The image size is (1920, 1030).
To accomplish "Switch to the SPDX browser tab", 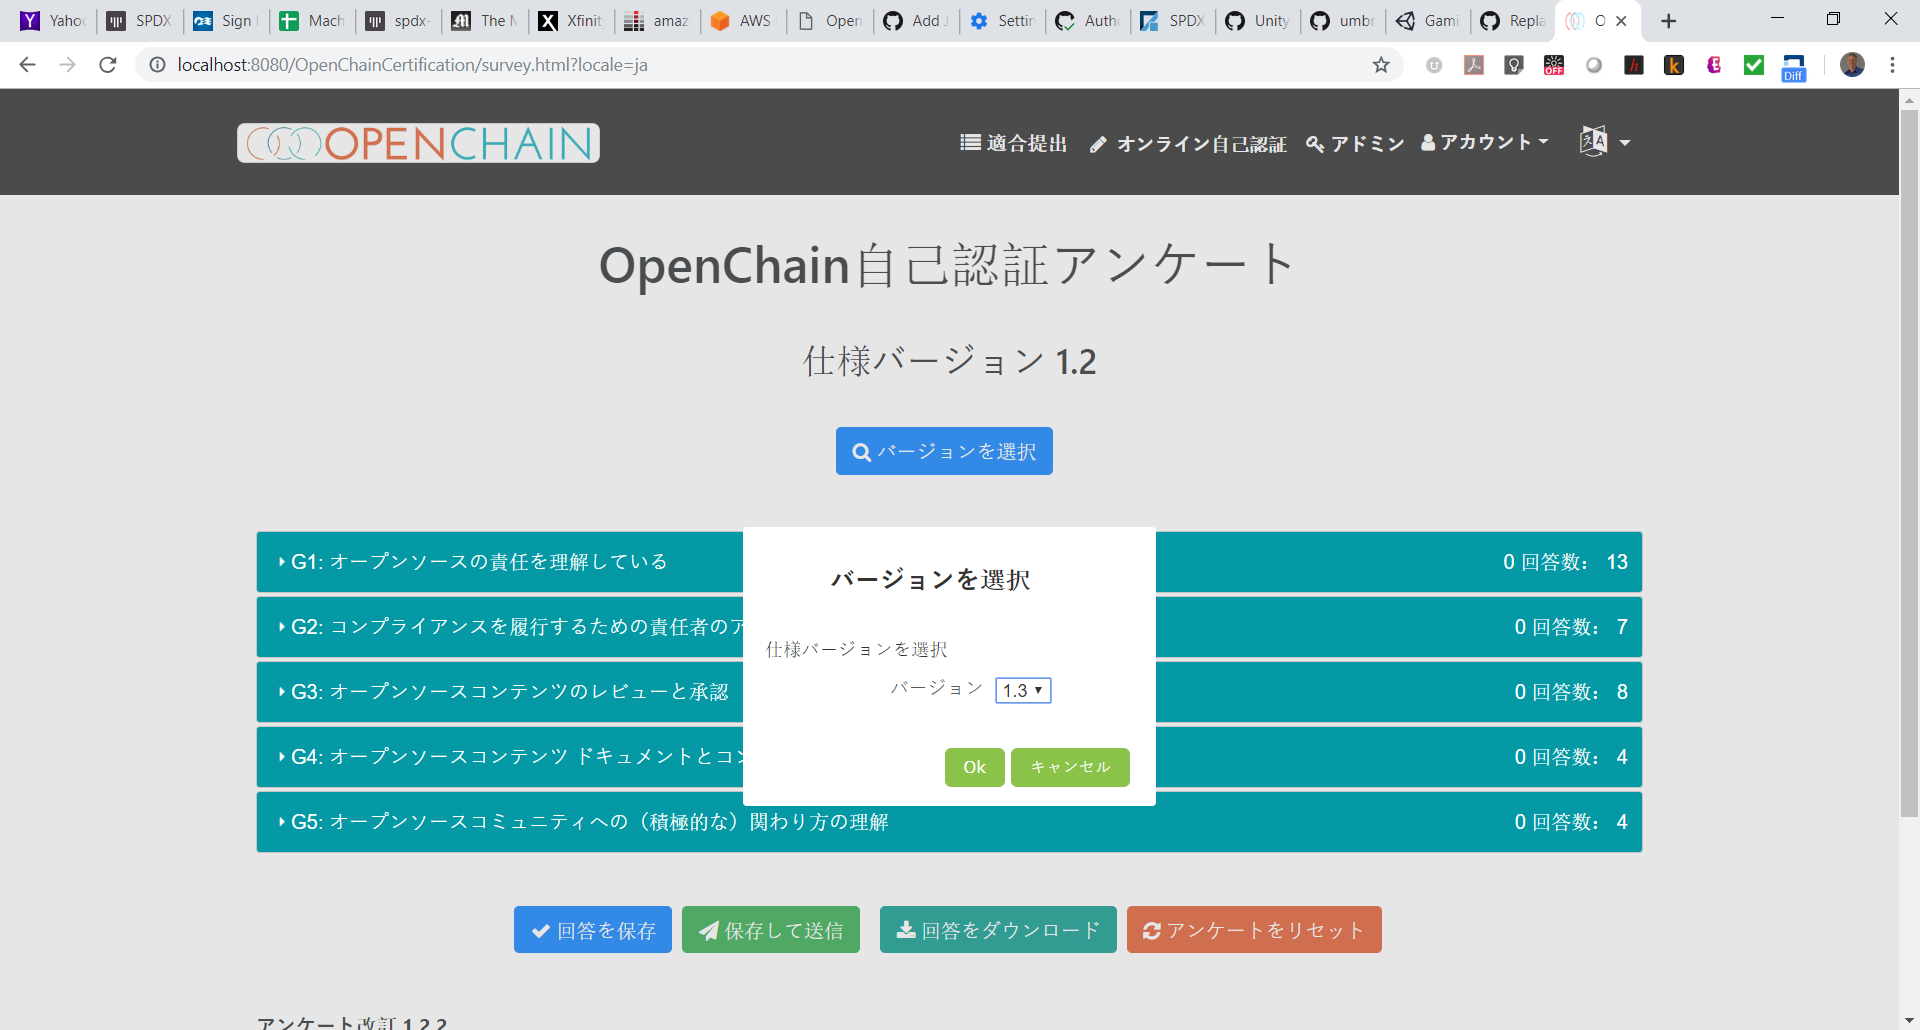I will coord(139,20).
